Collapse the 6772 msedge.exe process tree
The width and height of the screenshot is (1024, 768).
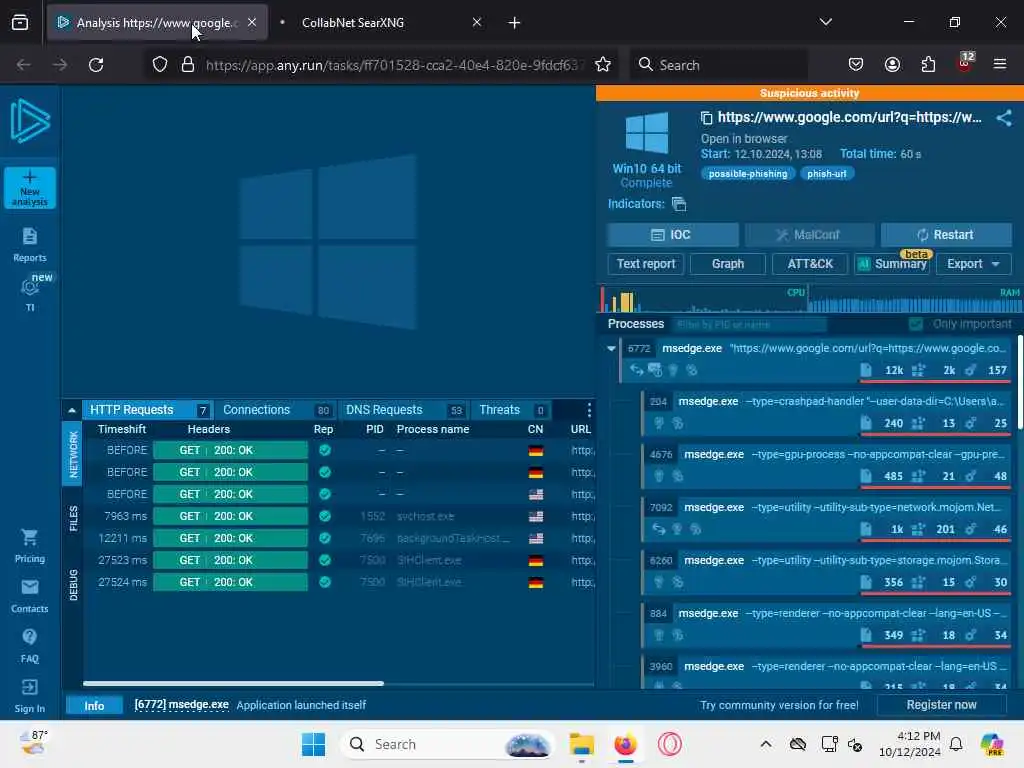coord(611,349)
